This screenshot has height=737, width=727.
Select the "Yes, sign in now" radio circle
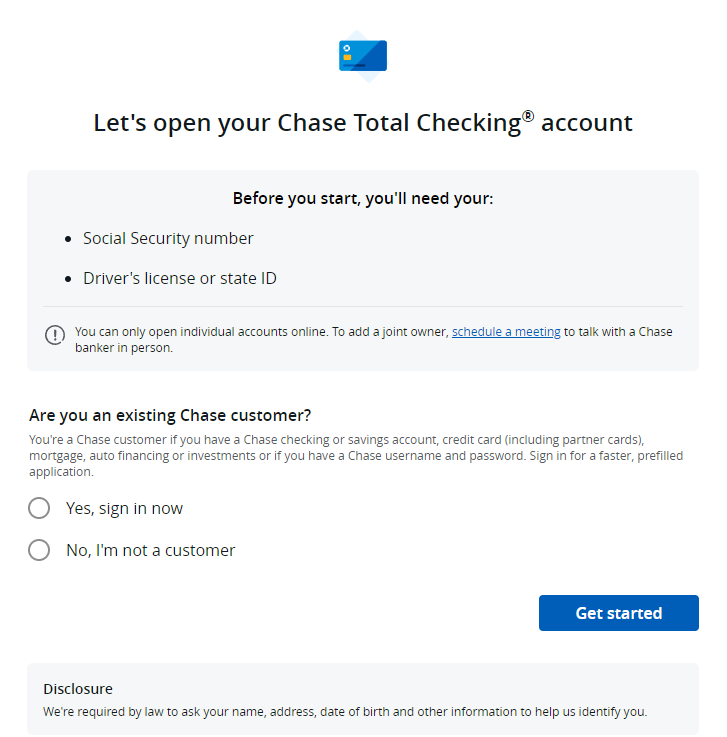pyautogui.click(x=39, y=508)
